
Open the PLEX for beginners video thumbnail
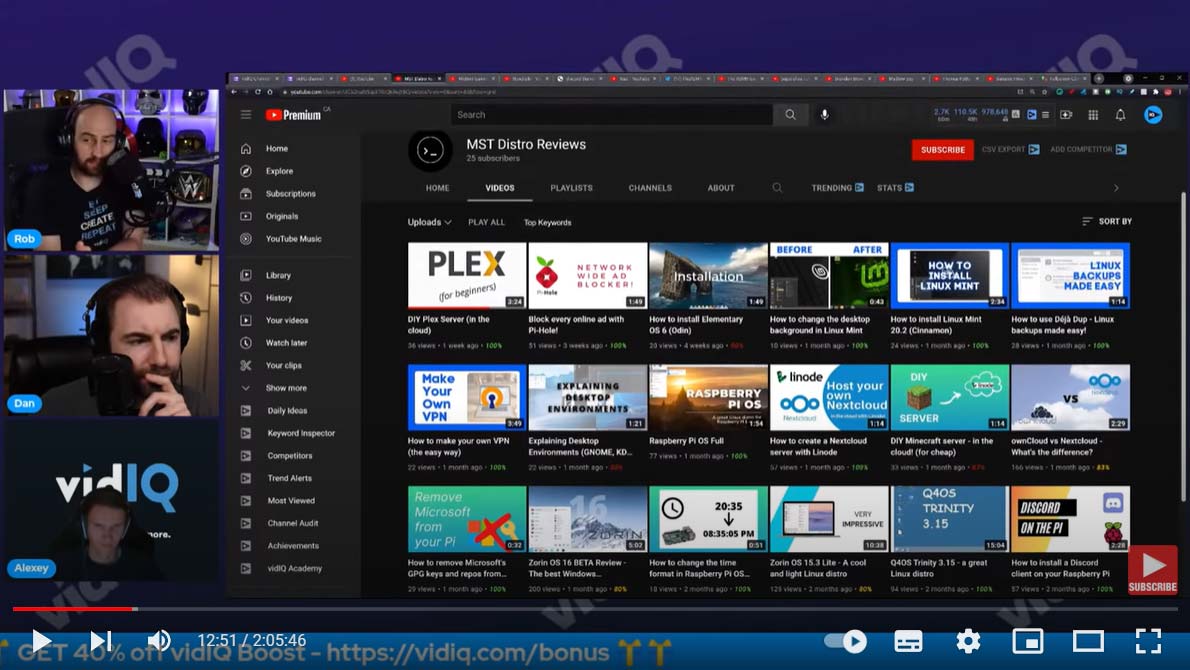(x=467, y=275)
